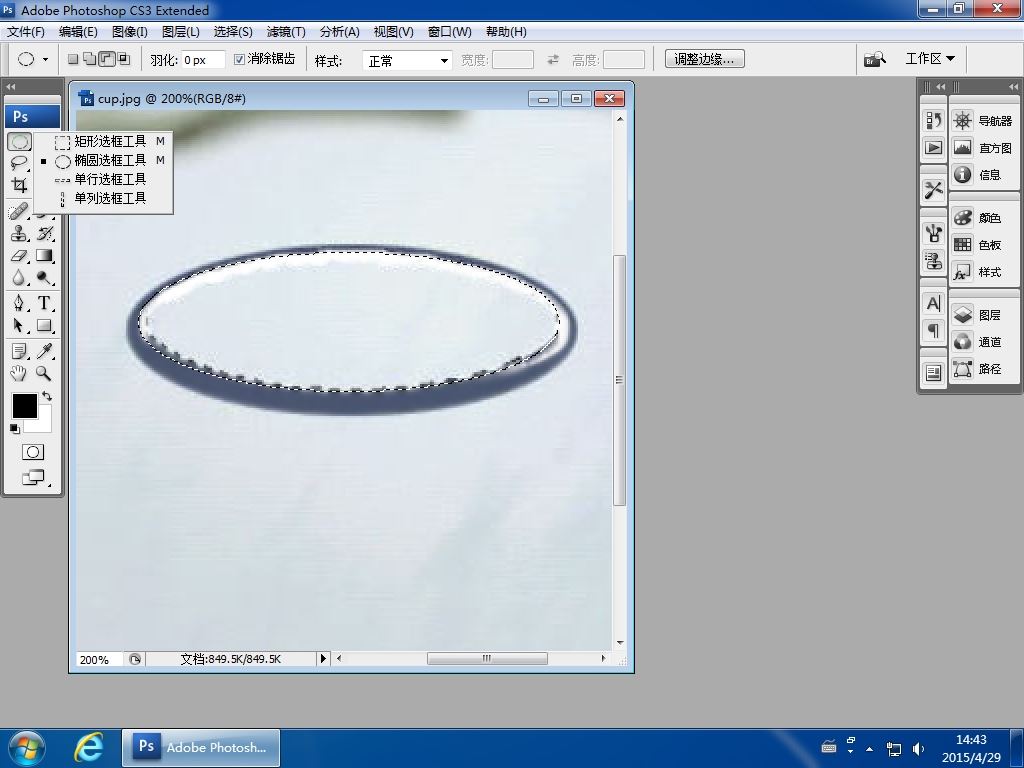Choose Intersect with Selection mode button
Viewport: 1024px width, 768px height.
123,59
